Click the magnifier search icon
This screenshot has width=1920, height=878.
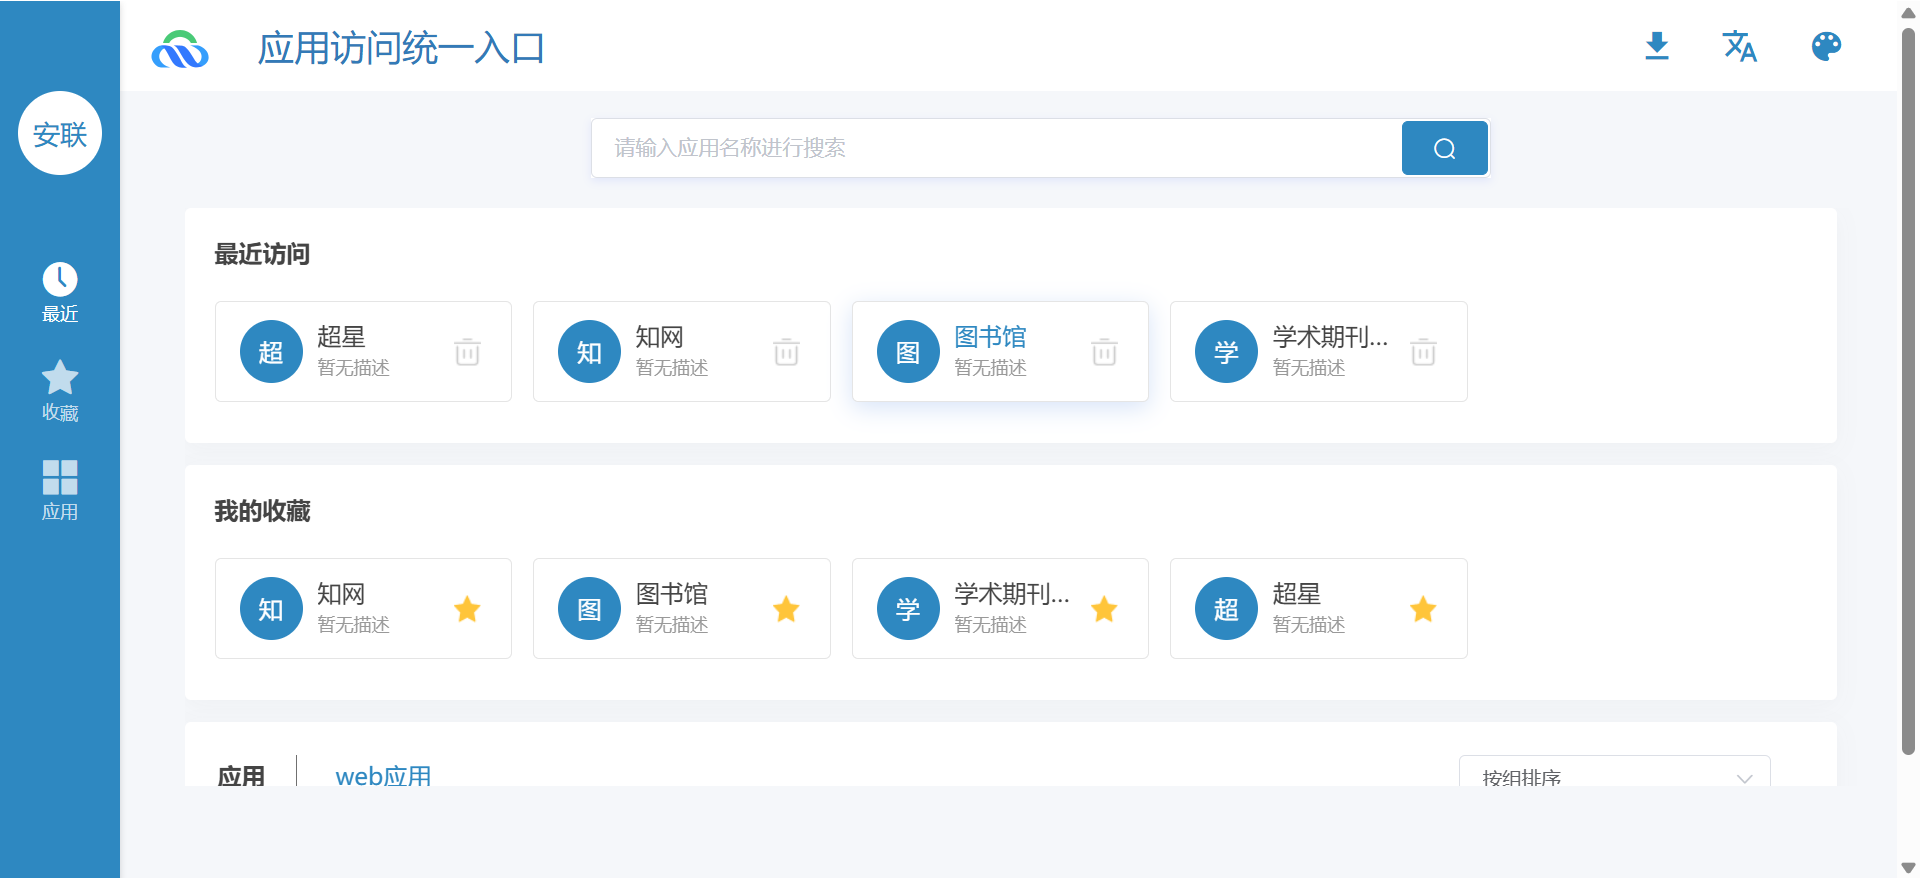tap(1444, 147)
